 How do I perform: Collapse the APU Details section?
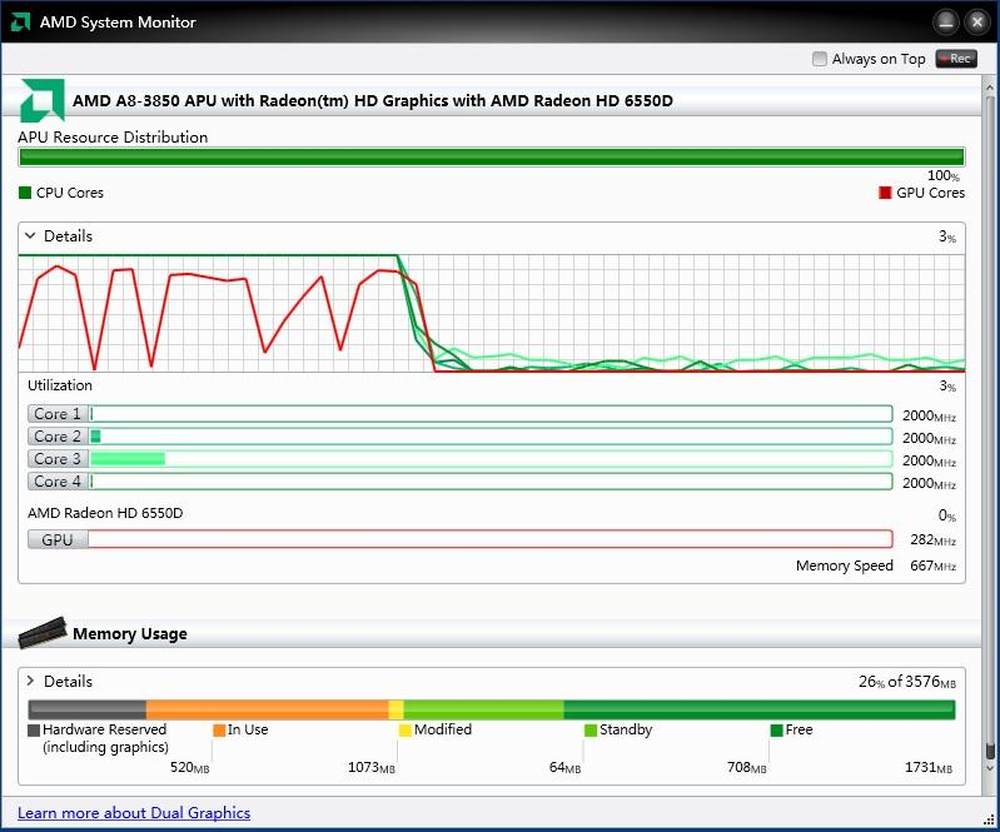click(30, 236)
